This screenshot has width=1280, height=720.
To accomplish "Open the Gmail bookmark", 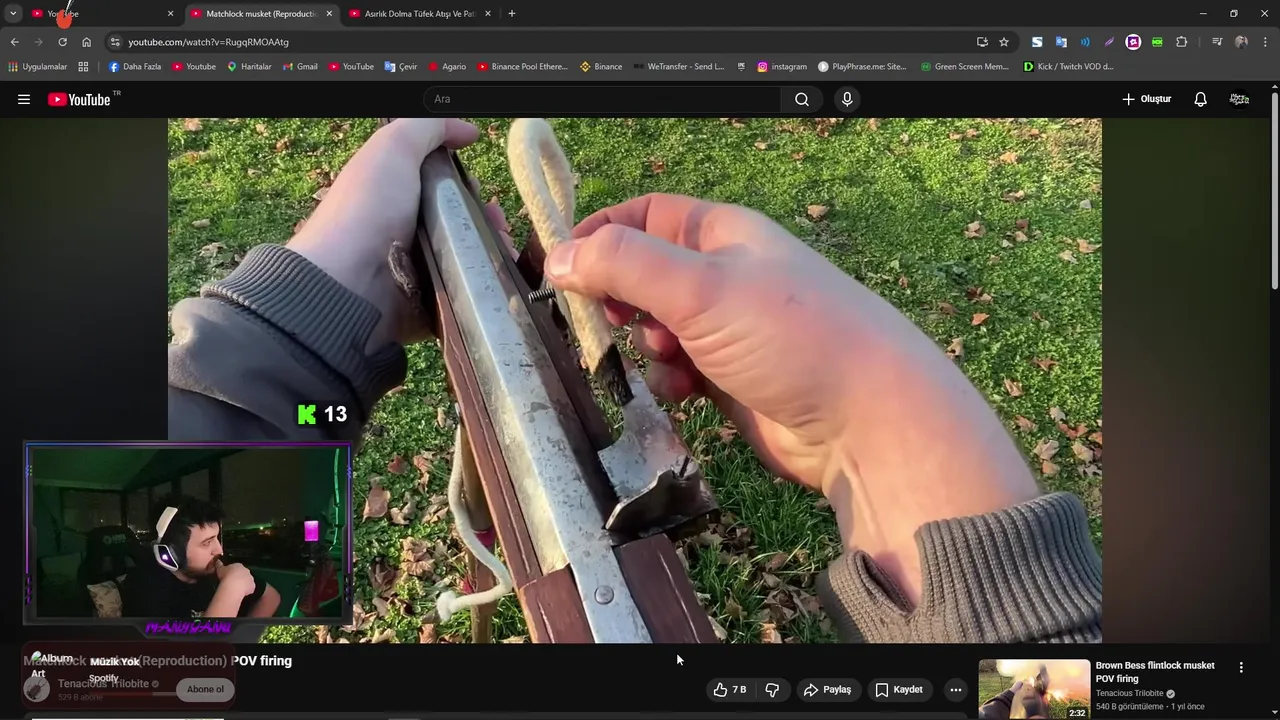I will coord(299,67).
